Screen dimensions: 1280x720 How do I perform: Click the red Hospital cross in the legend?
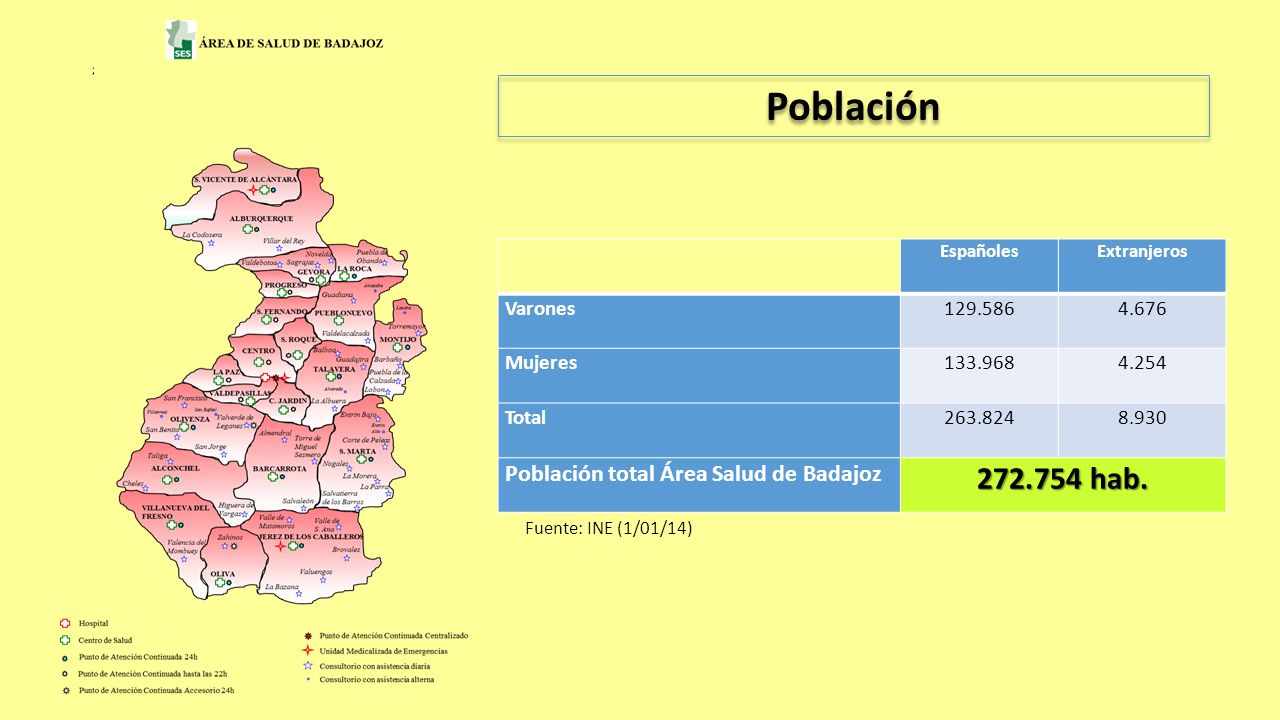pos(65,623)
